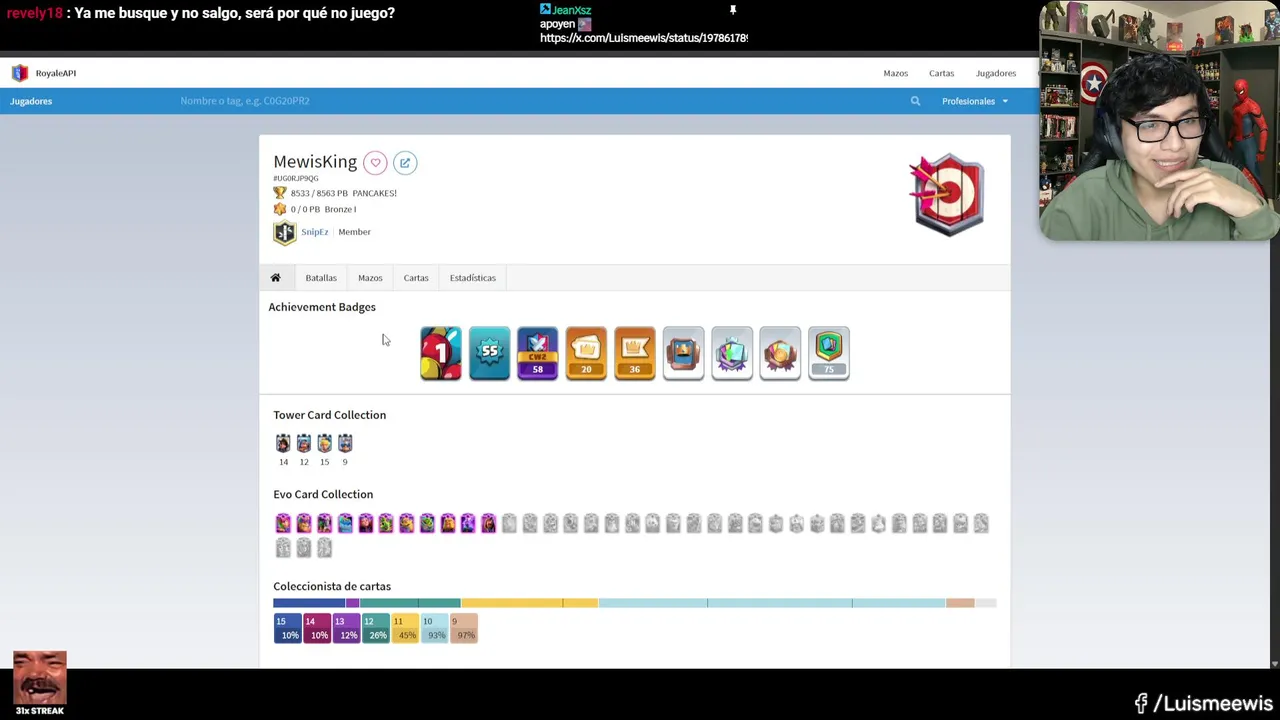1280x720 pixels.
Task: Click the trophy icon beside 8533 / 8563 PB
Action: (x=280, y=193)
